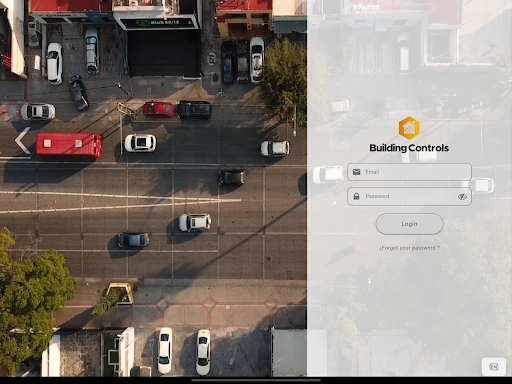Click the Building Controls house logo

409,128
